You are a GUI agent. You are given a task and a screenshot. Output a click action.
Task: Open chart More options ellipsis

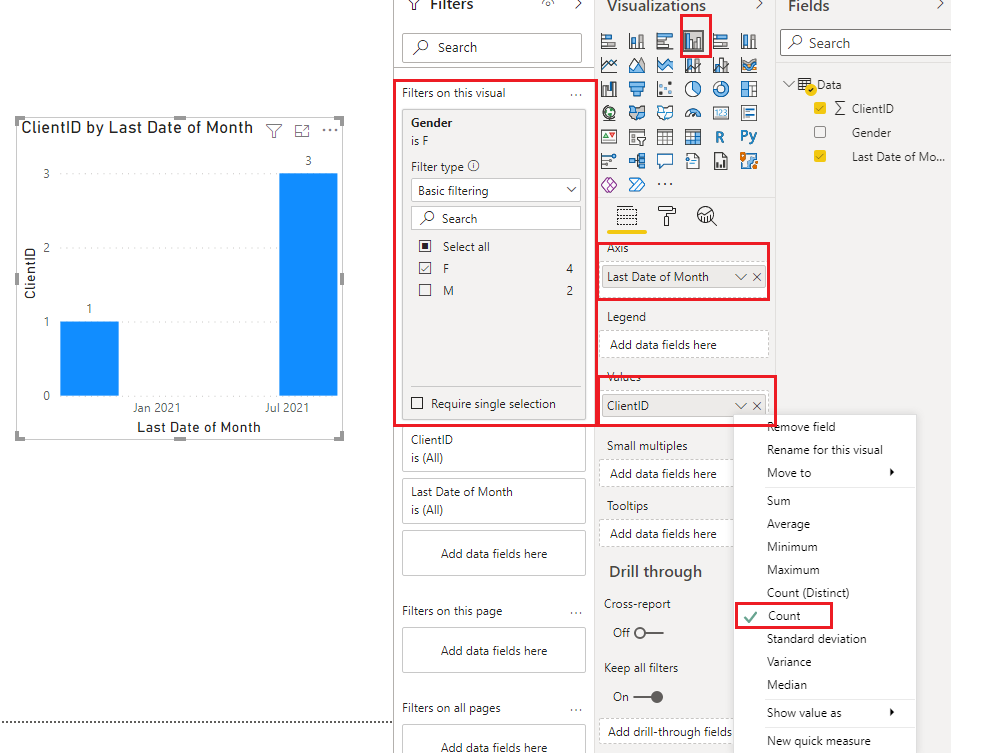click(330, 131)
